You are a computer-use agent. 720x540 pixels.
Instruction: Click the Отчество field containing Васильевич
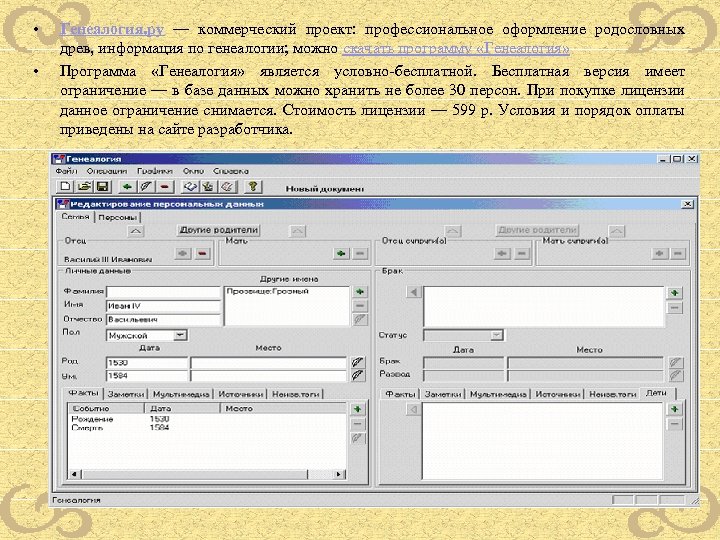pos(163,319)
